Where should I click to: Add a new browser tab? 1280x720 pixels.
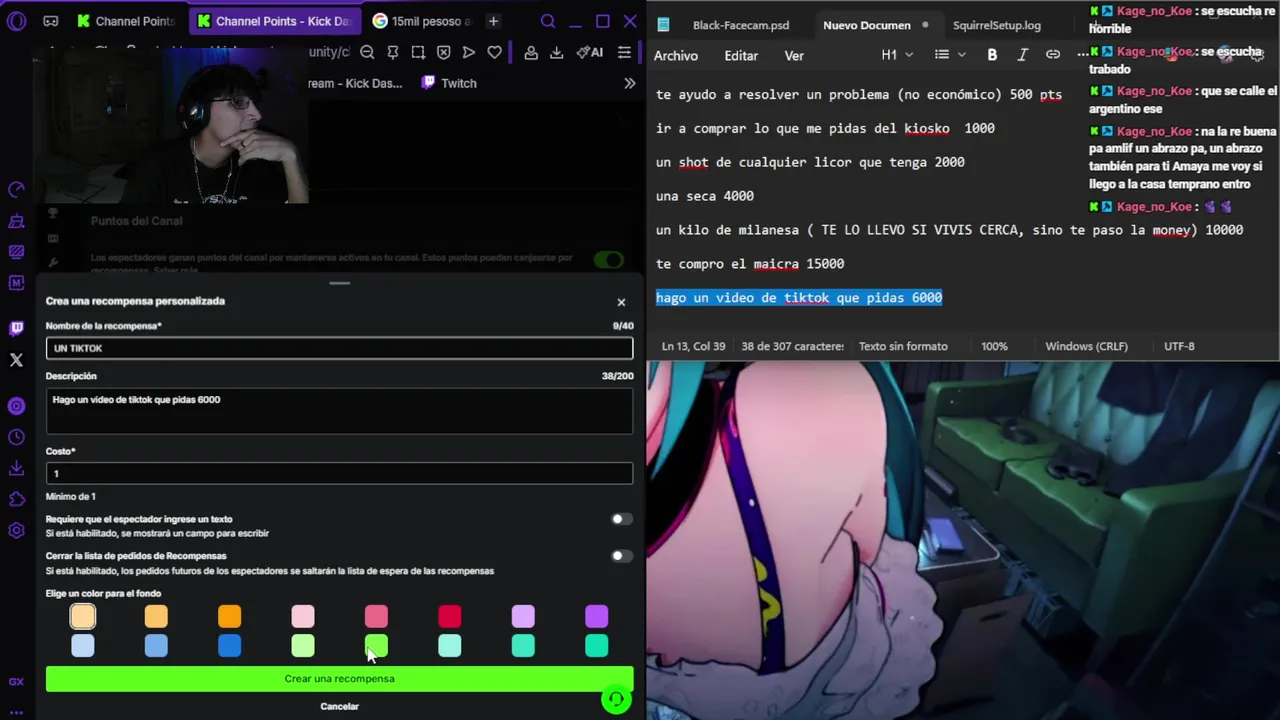[x=493, y=21]
